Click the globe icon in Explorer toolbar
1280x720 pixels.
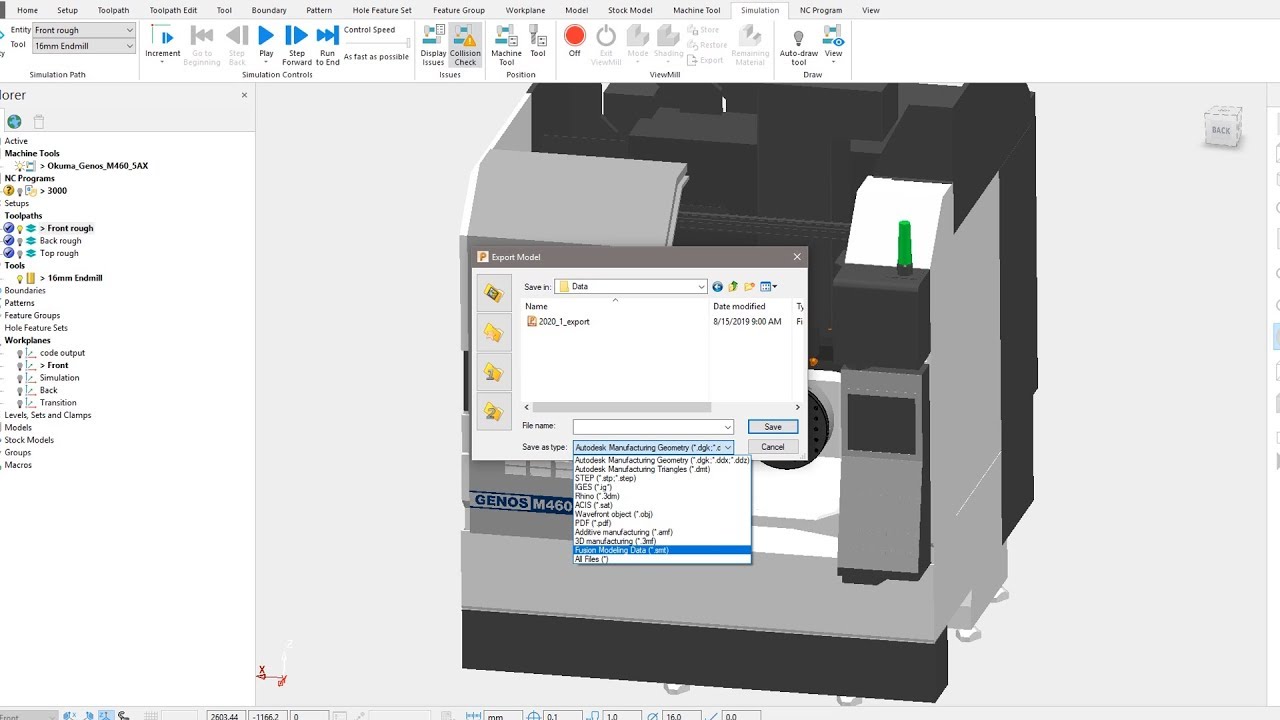point(14,122)
